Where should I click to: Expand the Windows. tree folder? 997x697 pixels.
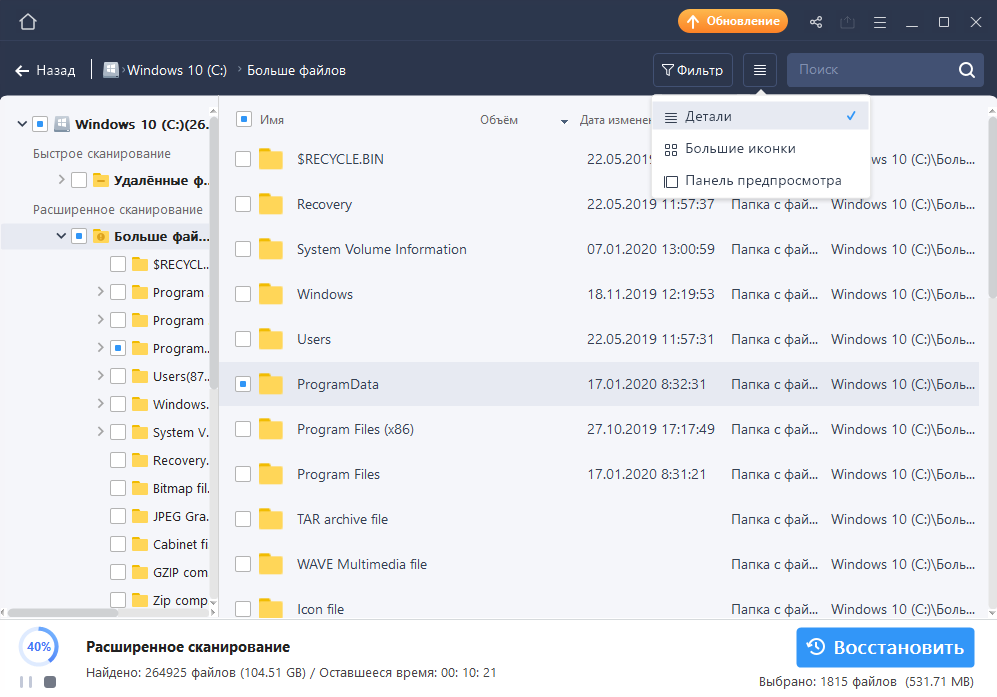click(100, 403)
